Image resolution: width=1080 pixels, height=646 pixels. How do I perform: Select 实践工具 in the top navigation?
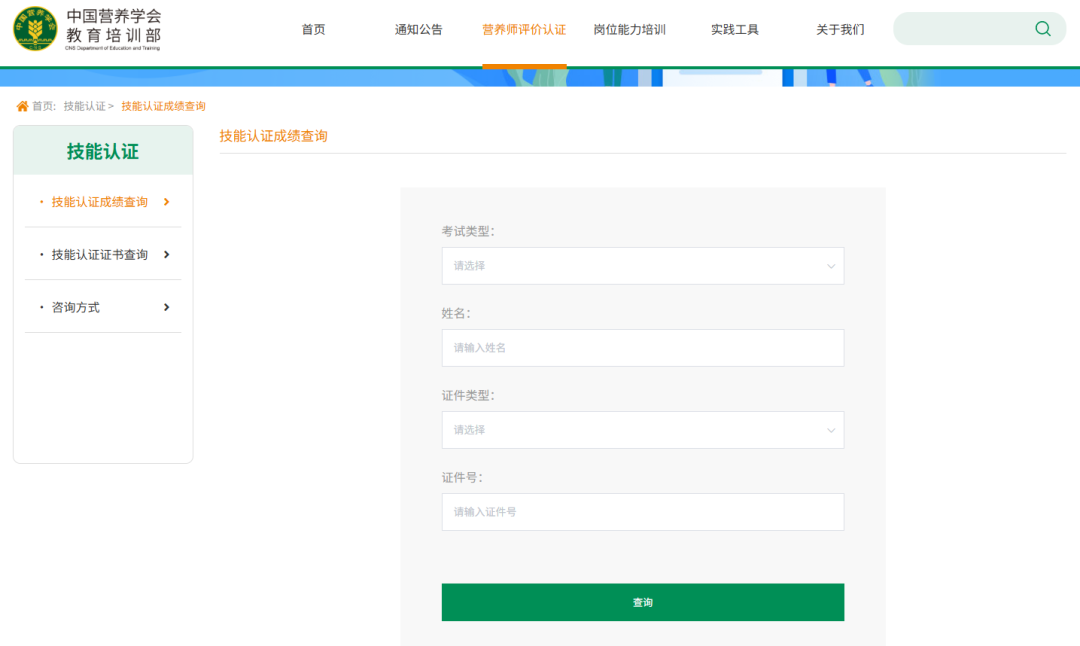tap(733, 29)
